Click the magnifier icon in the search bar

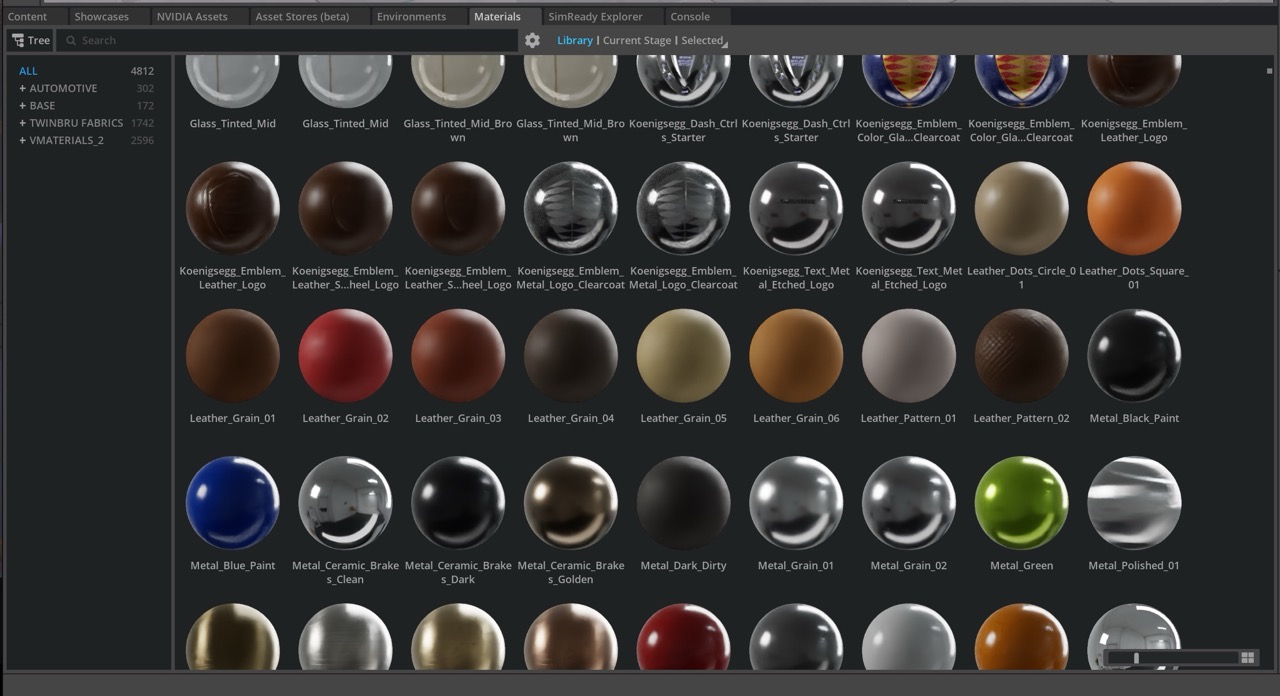pos(71,41)
